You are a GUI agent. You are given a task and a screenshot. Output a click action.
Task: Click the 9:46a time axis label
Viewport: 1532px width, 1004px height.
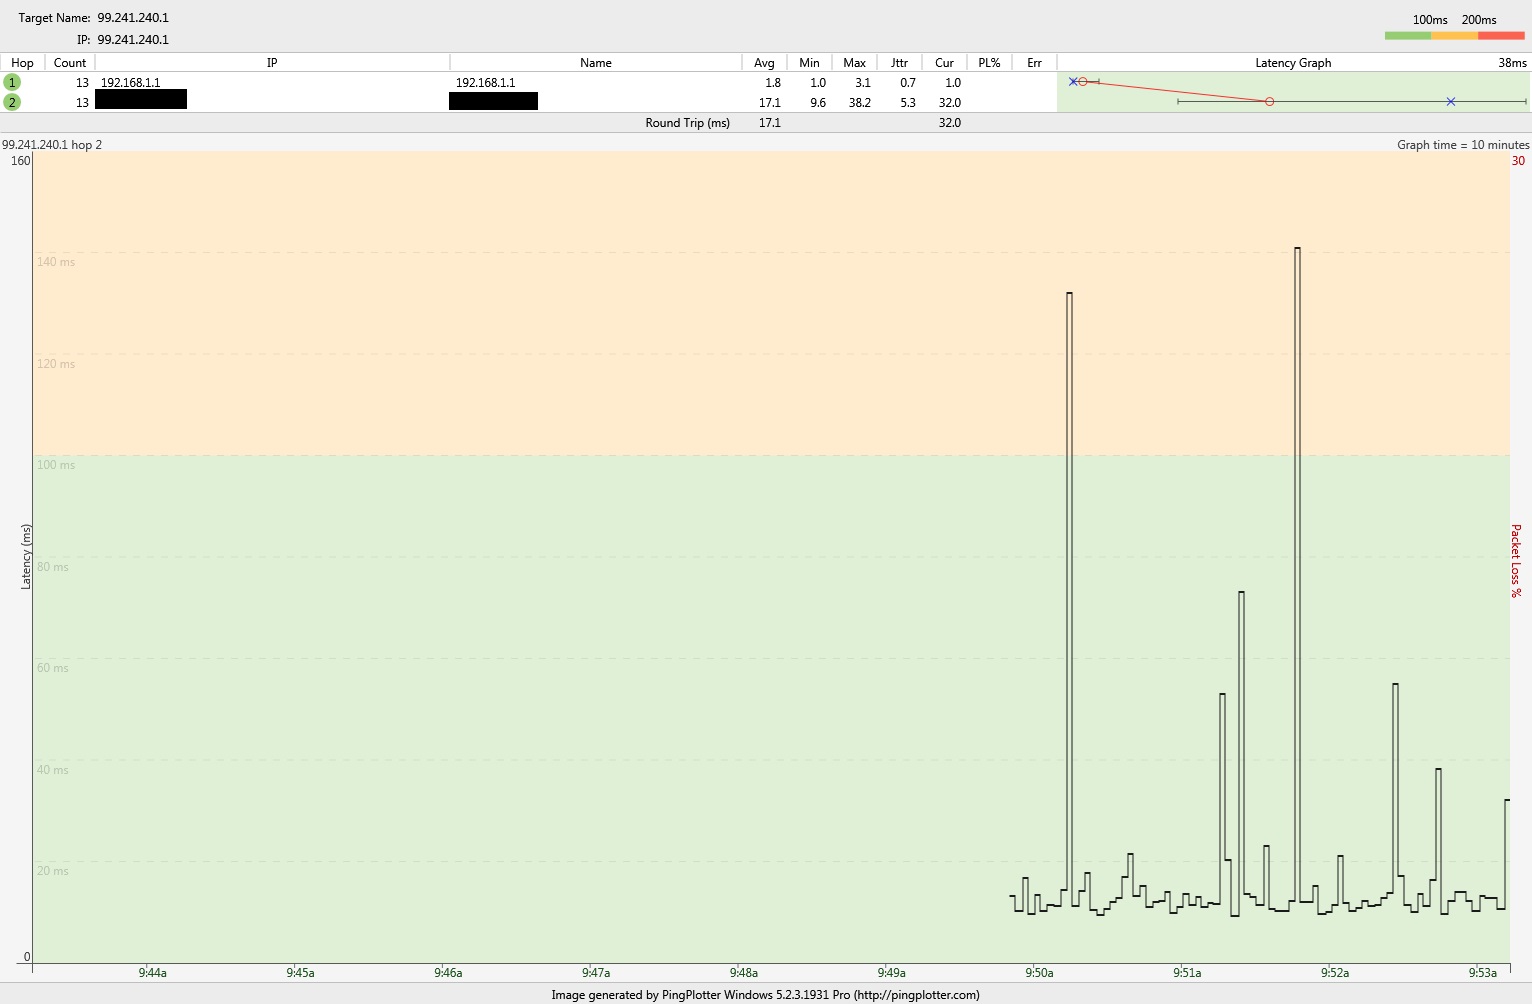coord(448,973)
